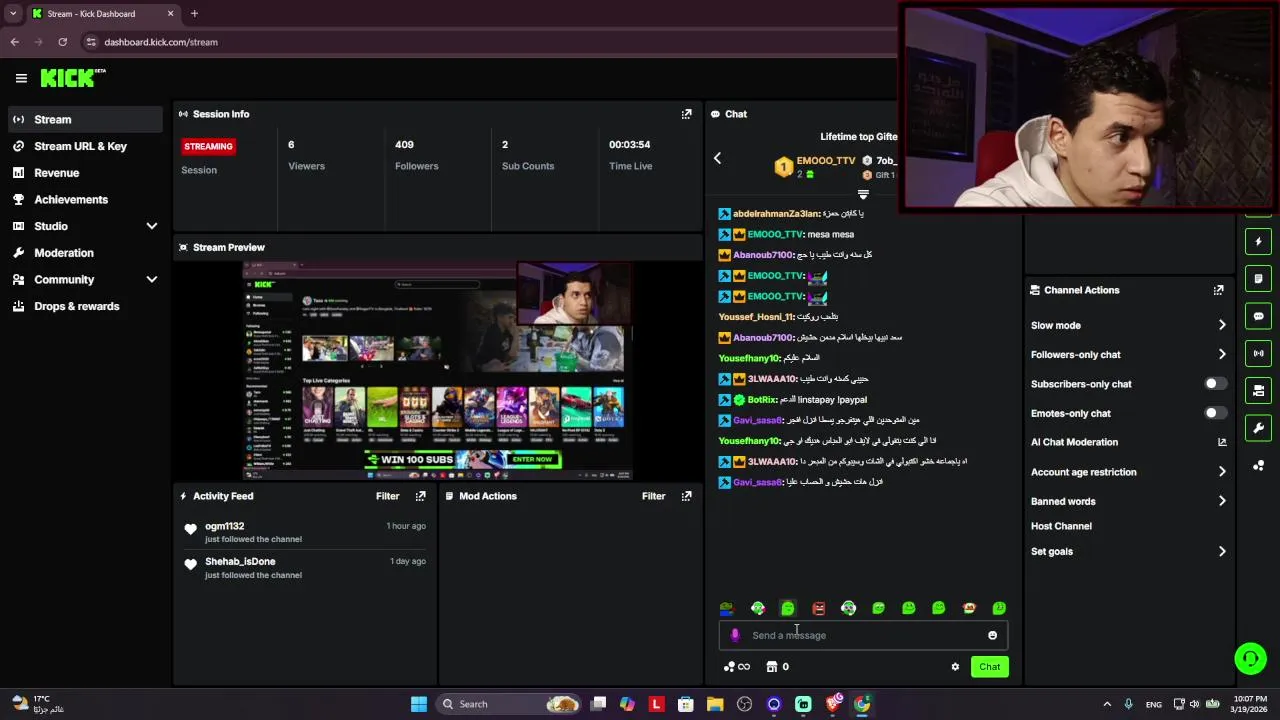Toggle Emotes-only chat switch
This screenshot has height=720, width=1280.
(1215, 413)
